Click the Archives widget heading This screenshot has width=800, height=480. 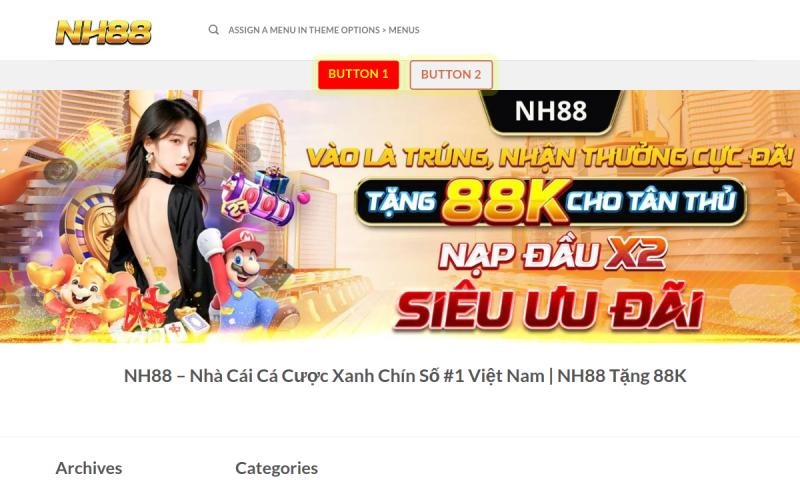pyautogui.click(x=89, y=468)
